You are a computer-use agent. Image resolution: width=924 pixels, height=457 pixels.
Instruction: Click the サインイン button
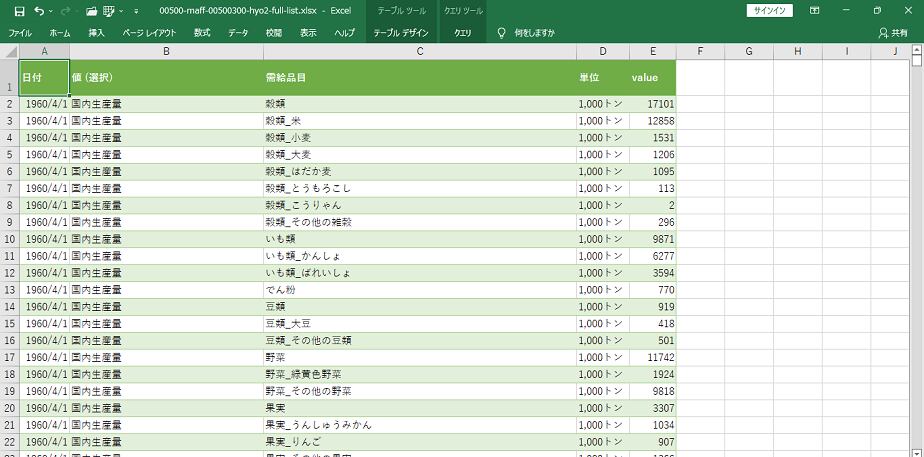[770, 10]
